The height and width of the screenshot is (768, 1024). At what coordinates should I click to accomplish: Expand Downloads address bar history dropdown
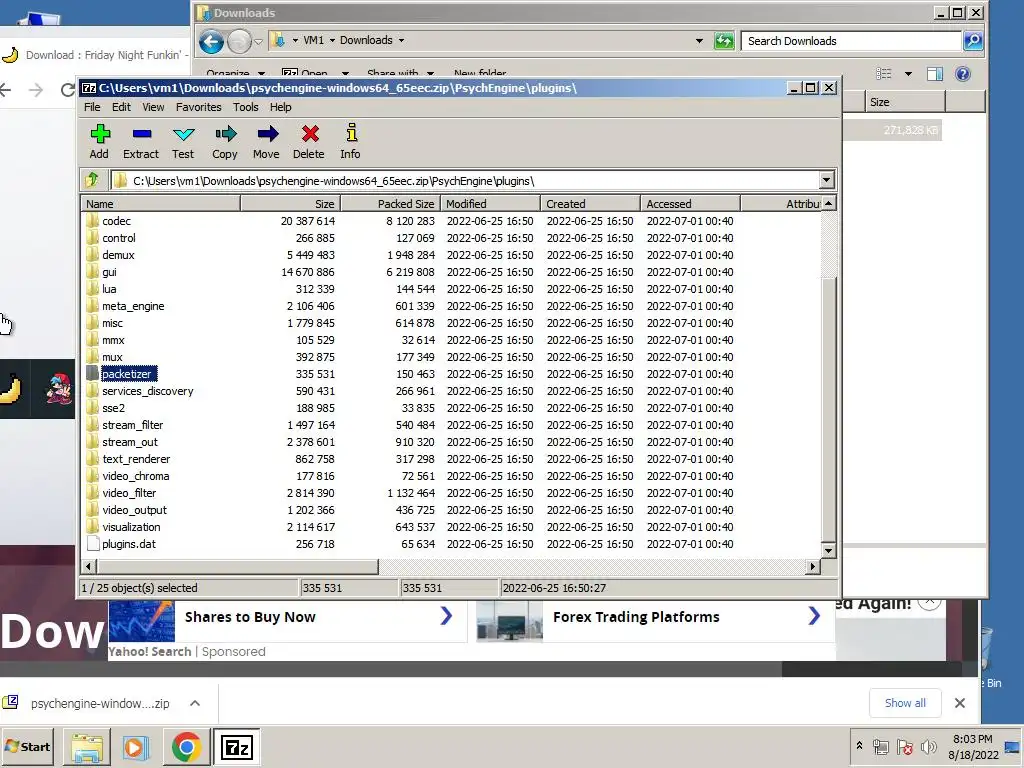tap(699, 40)
